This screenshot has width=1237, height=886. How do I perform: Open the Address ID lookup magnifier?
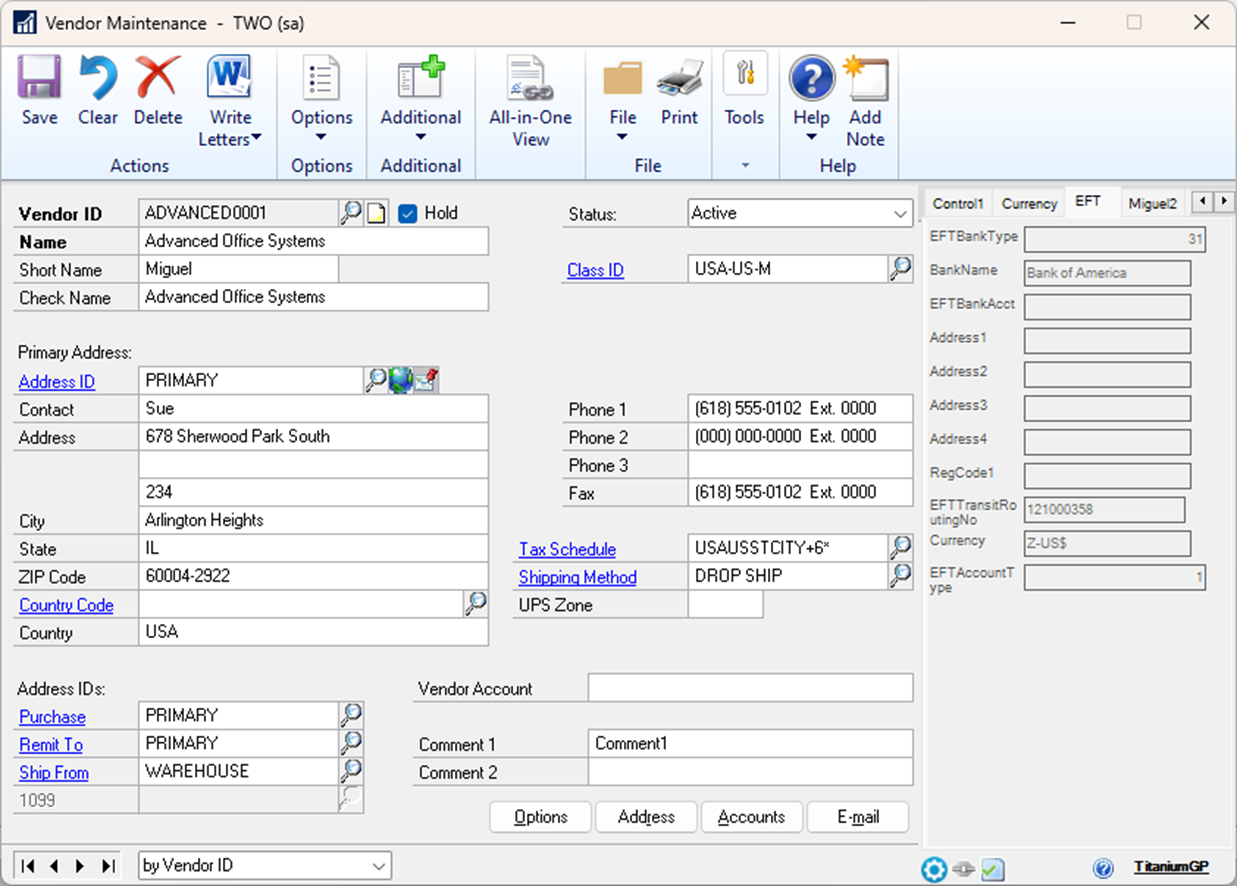375,380
